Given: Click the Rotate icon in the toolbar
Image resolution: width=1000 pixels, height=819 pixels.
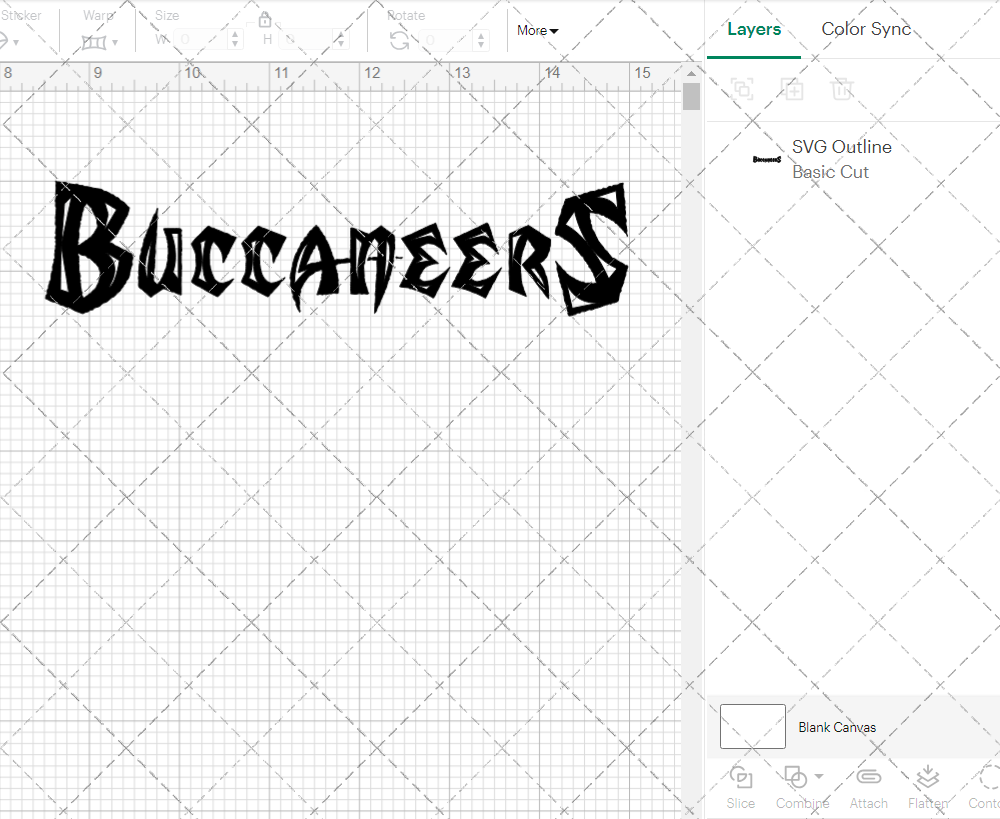Looking at the screenshot, I should pos(399,40).
